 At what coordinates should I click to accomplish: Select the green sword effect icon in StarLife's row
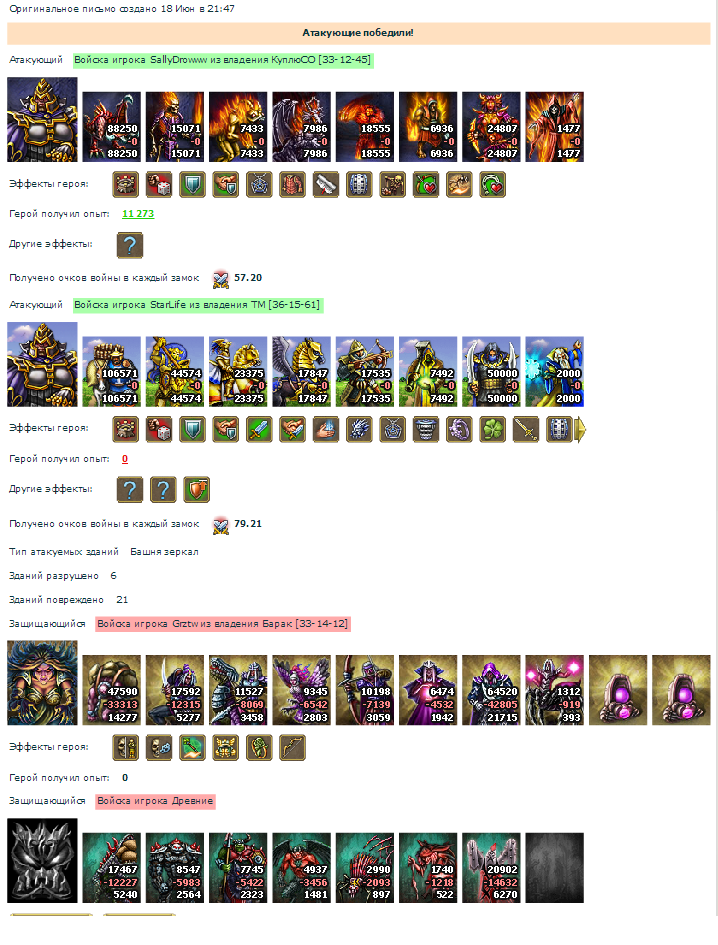[259, 430]
